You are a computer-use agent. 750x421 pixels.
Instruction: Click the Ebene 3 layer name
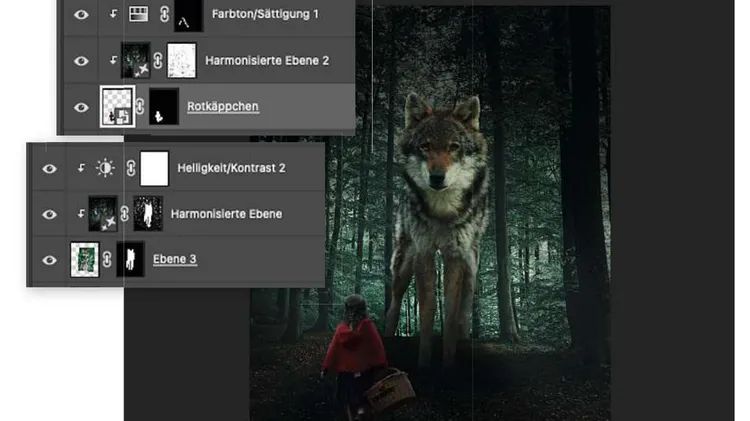click(x=175, y=259)
